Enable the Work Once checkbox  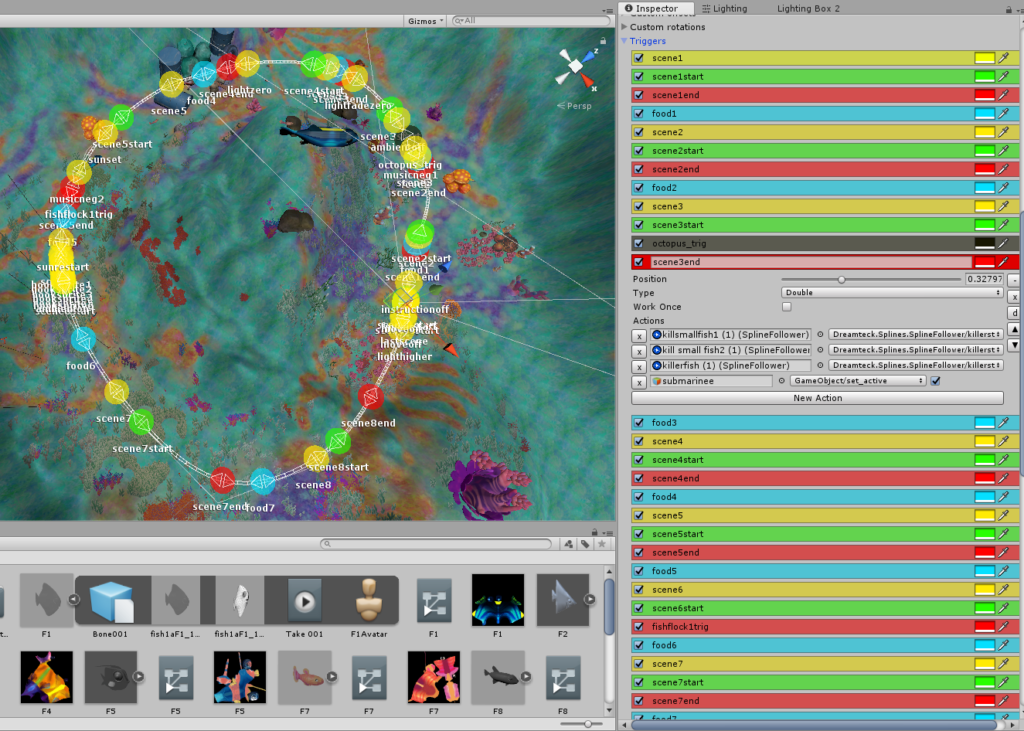pyautogui.click(x=786, y=306)
